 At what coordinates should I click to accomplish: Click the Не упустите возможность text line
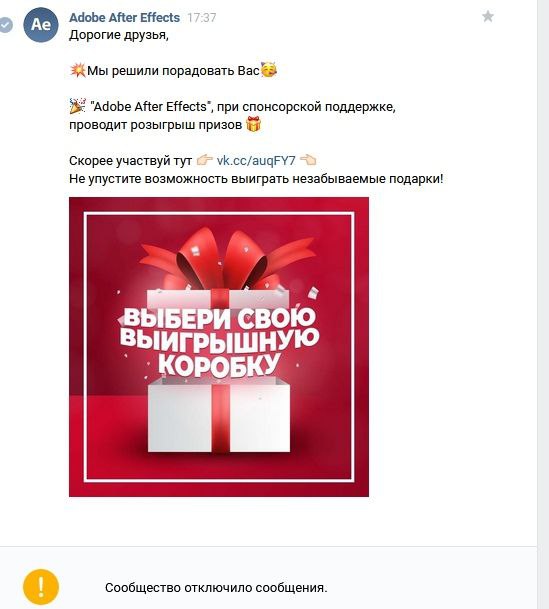pyautogui.click(x=256, y=179)
